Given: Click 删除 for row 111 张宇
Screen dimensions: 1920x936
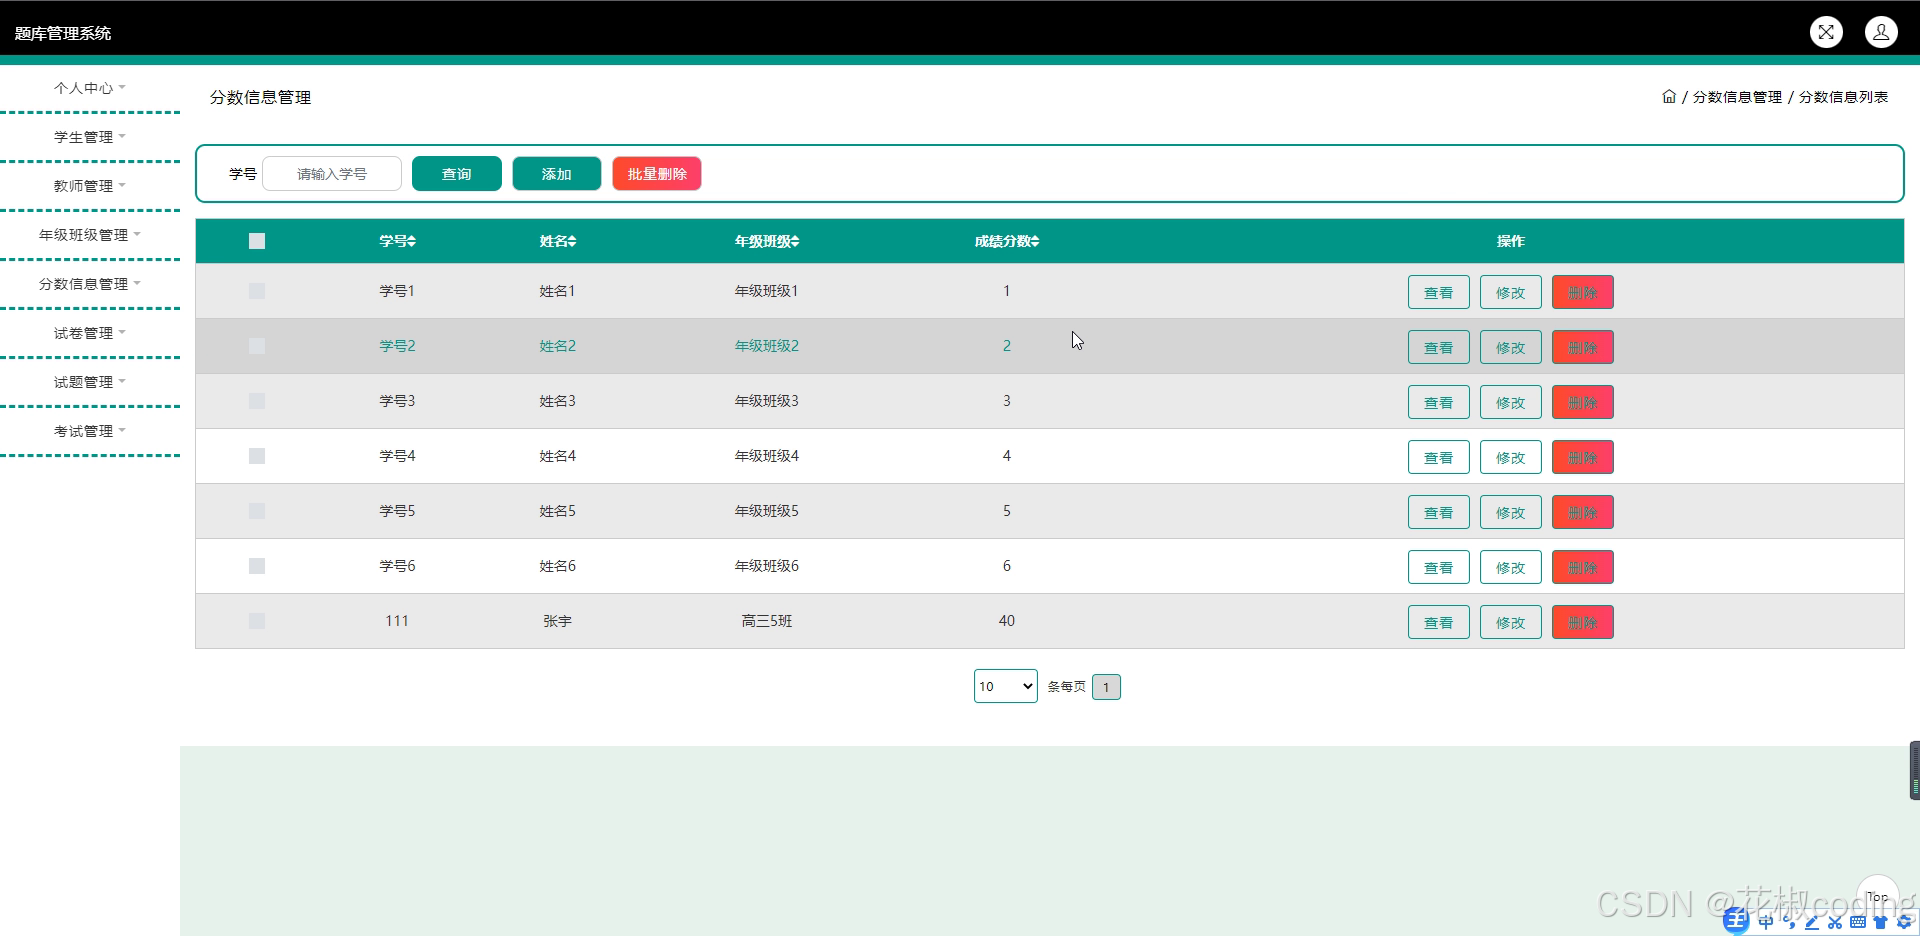Looking at the screenshot, I should [x=1583, y=622].
